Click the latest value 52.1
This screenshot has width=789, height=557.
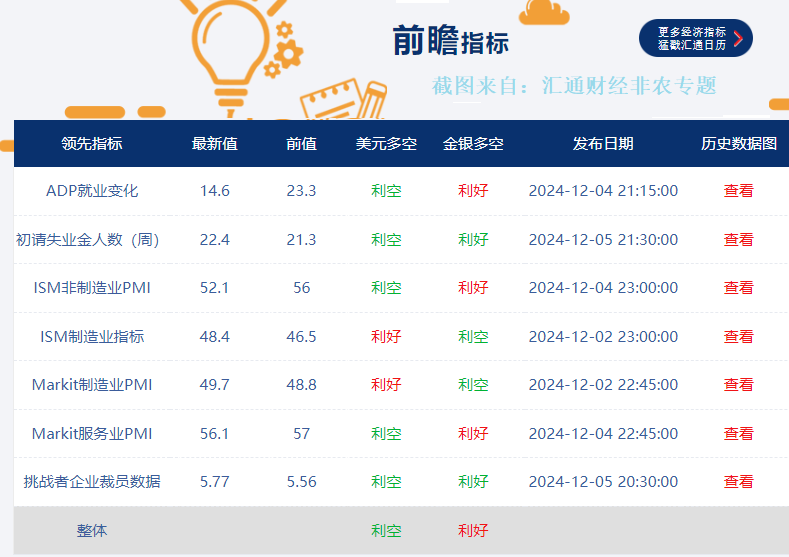(214, 288)
